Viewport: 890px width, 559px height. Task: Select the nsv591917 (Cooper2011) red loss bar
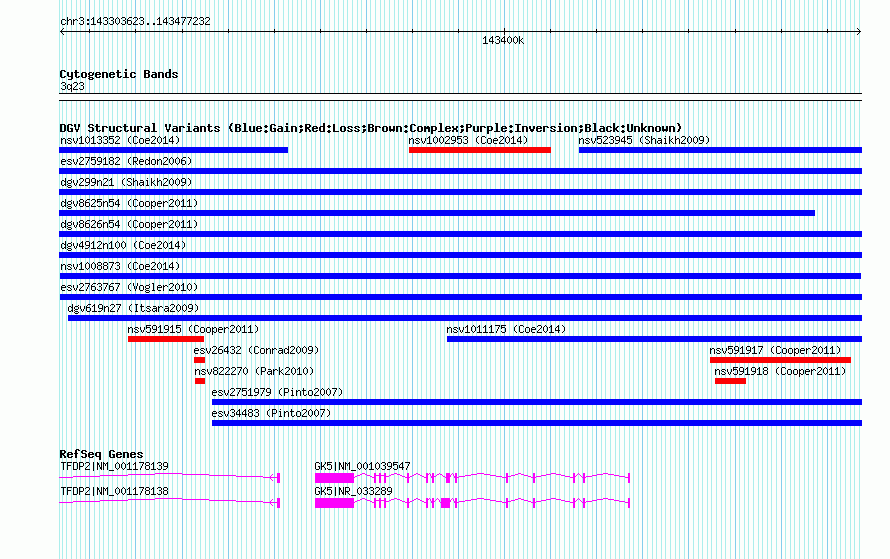(x=780, y=360)
